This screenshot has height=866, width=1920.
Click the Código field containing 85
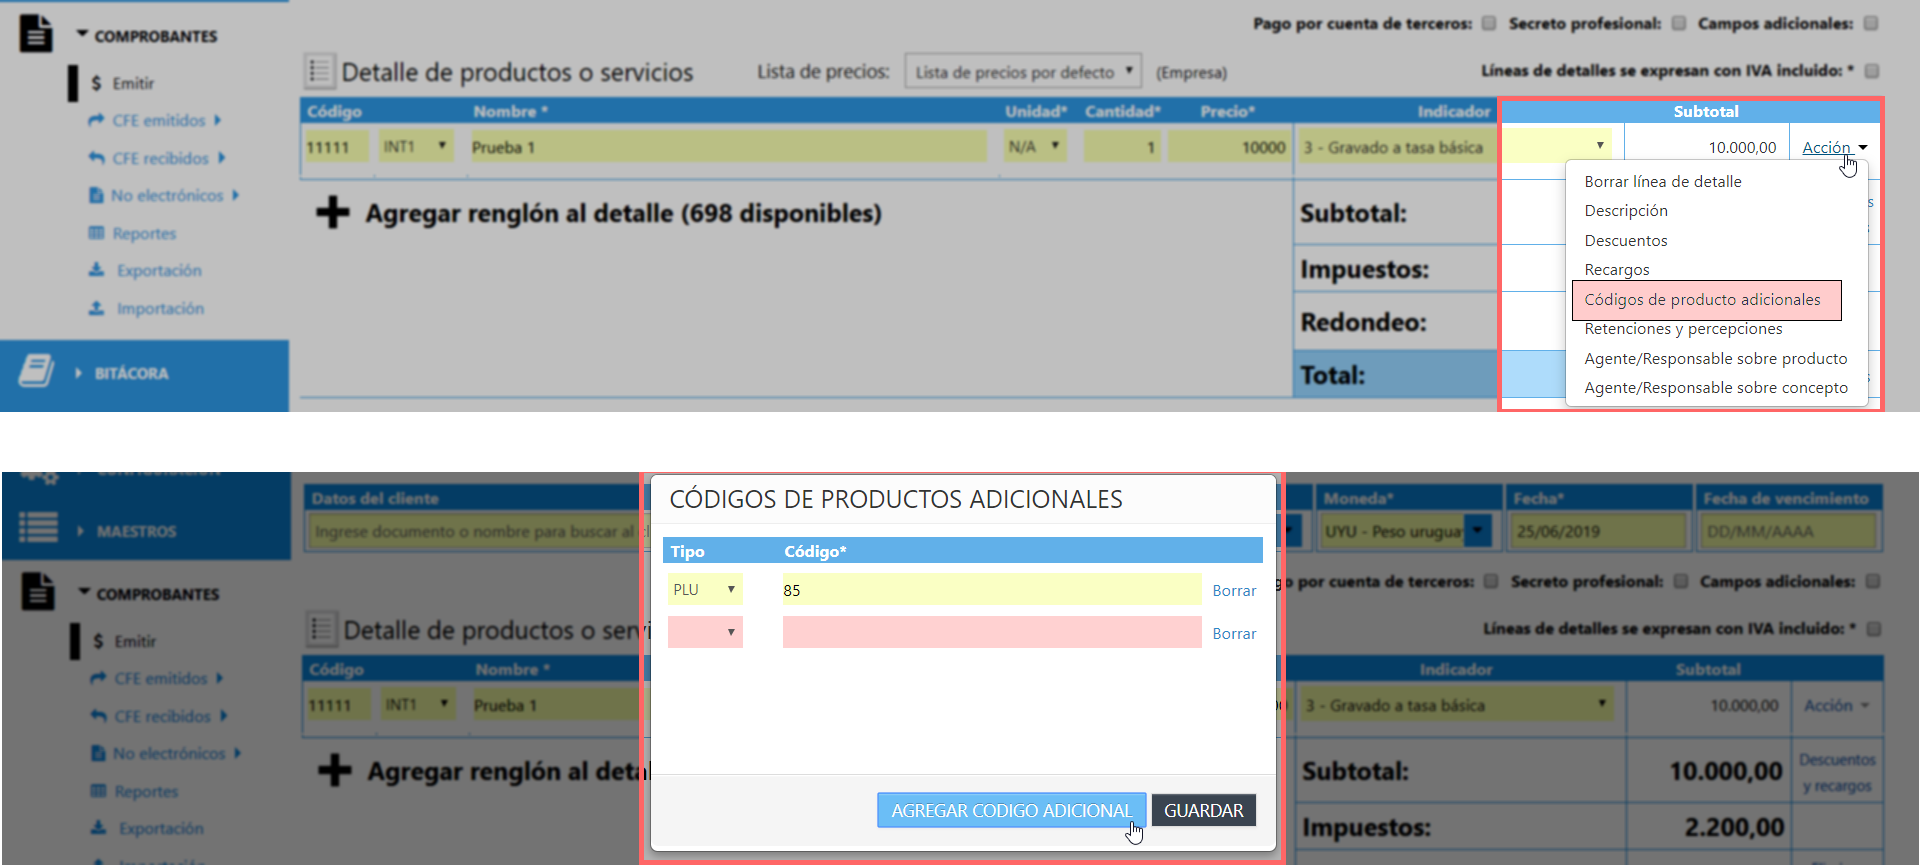click(991, 590)
